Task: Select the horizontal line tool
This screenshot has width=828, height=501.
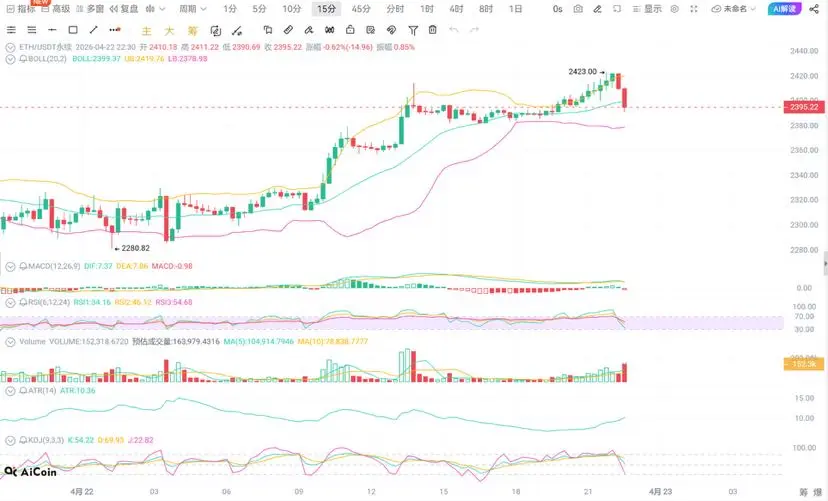Action: pyautogui.click(x=52, y=30)
